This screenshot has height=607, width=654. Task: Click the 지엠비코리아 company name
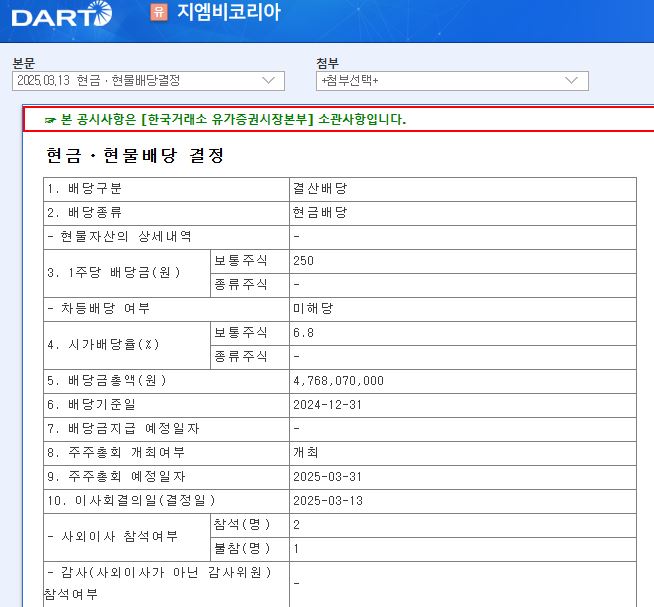(x=229, y=12)
